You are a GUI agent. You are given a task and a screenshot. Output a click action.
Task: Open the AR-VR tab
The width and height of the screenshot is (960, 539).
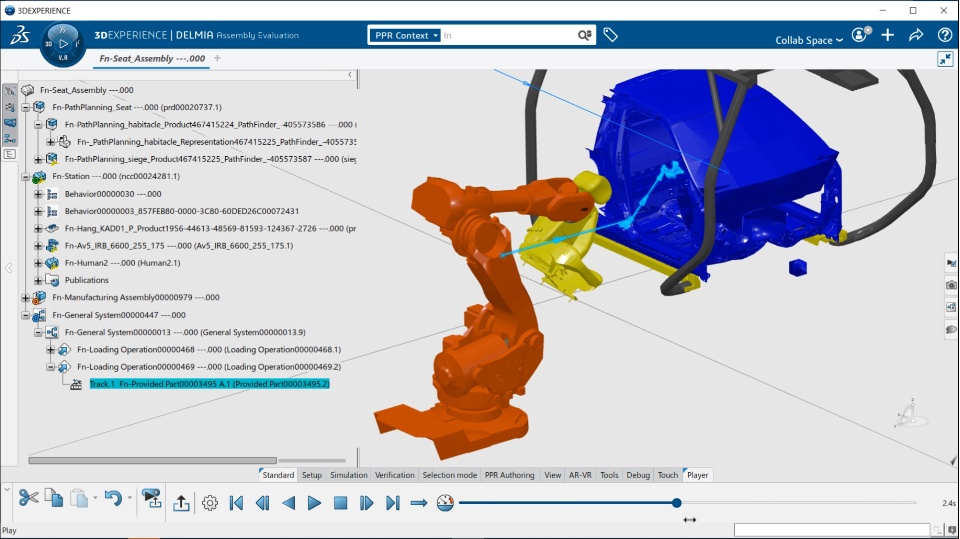(x=580, y=475)
